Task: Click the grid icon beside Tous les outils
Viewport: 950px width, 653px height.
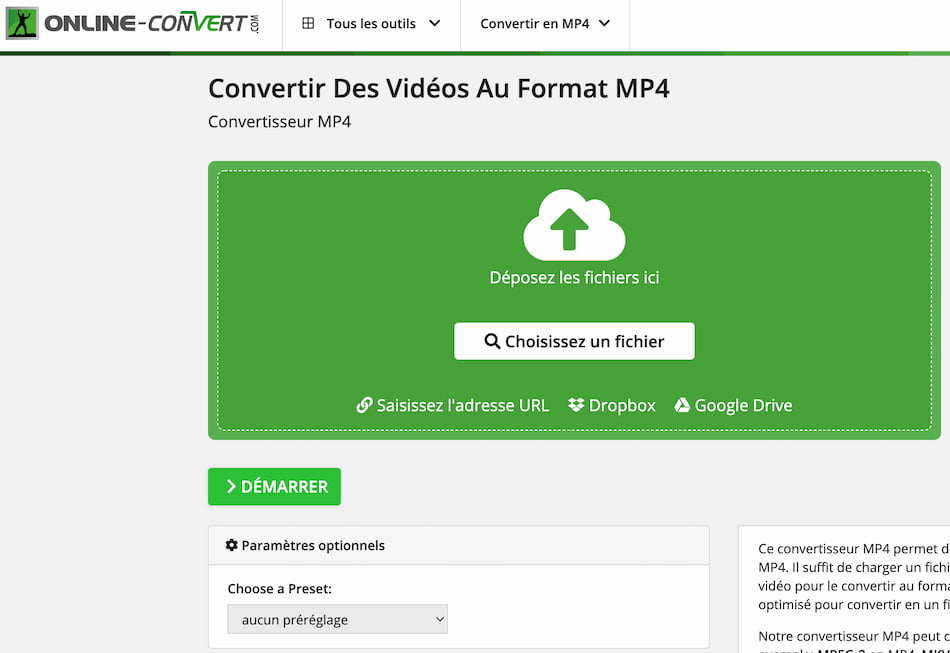Action: coord(308,24)
